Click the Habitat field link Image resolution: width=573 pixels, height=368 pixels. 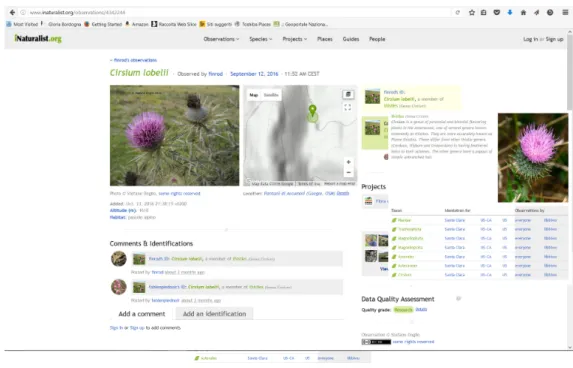(118, 217)
